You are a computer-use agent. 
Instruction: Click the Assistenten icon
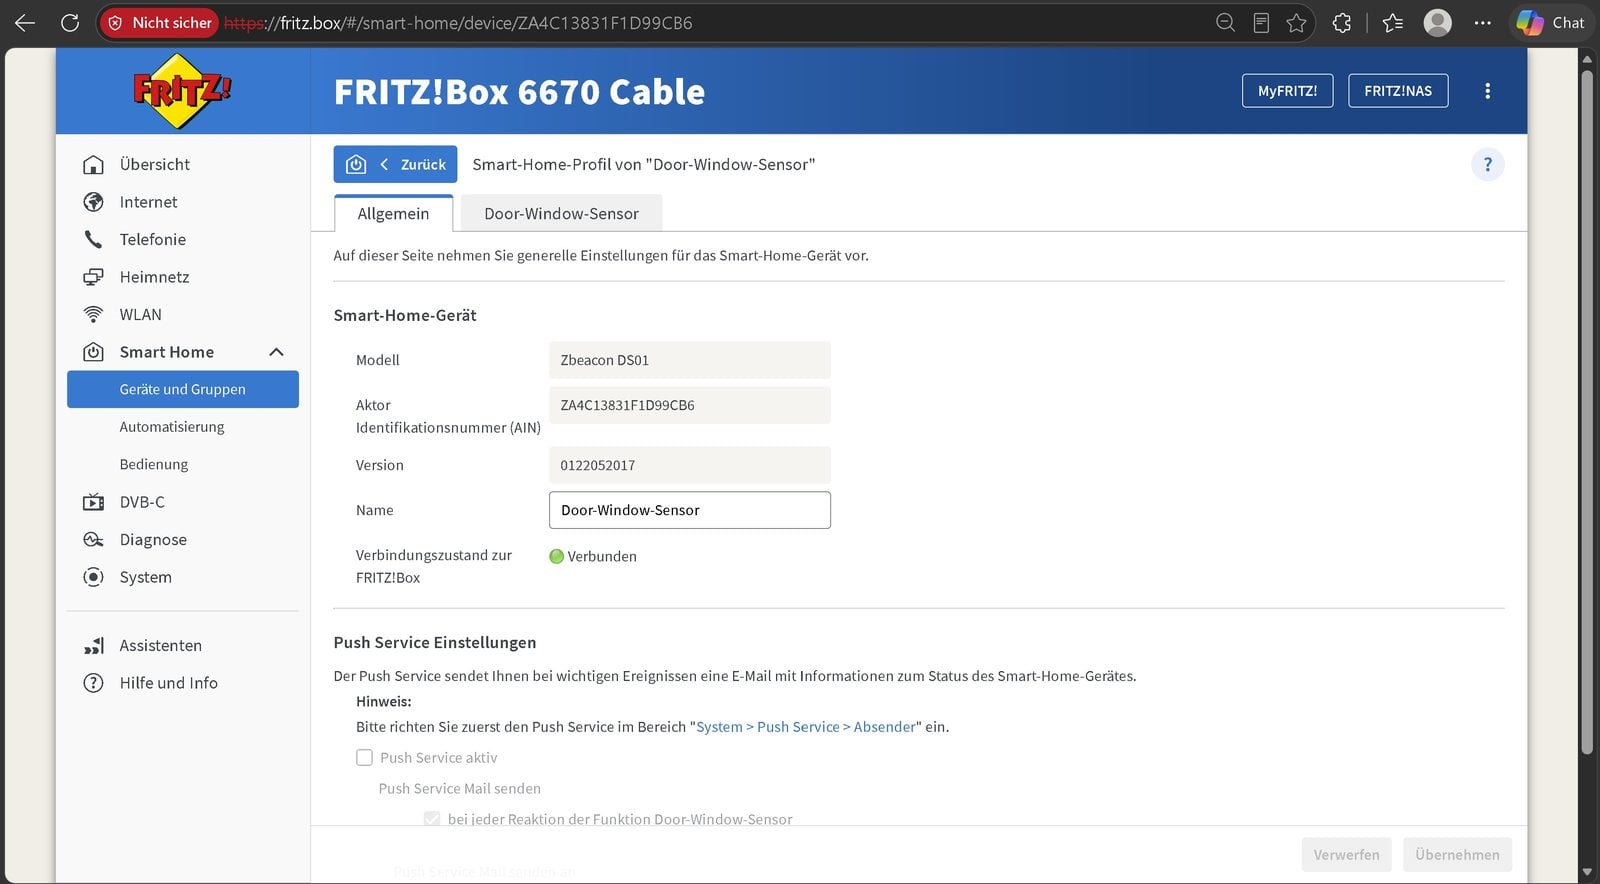point(93,646)
